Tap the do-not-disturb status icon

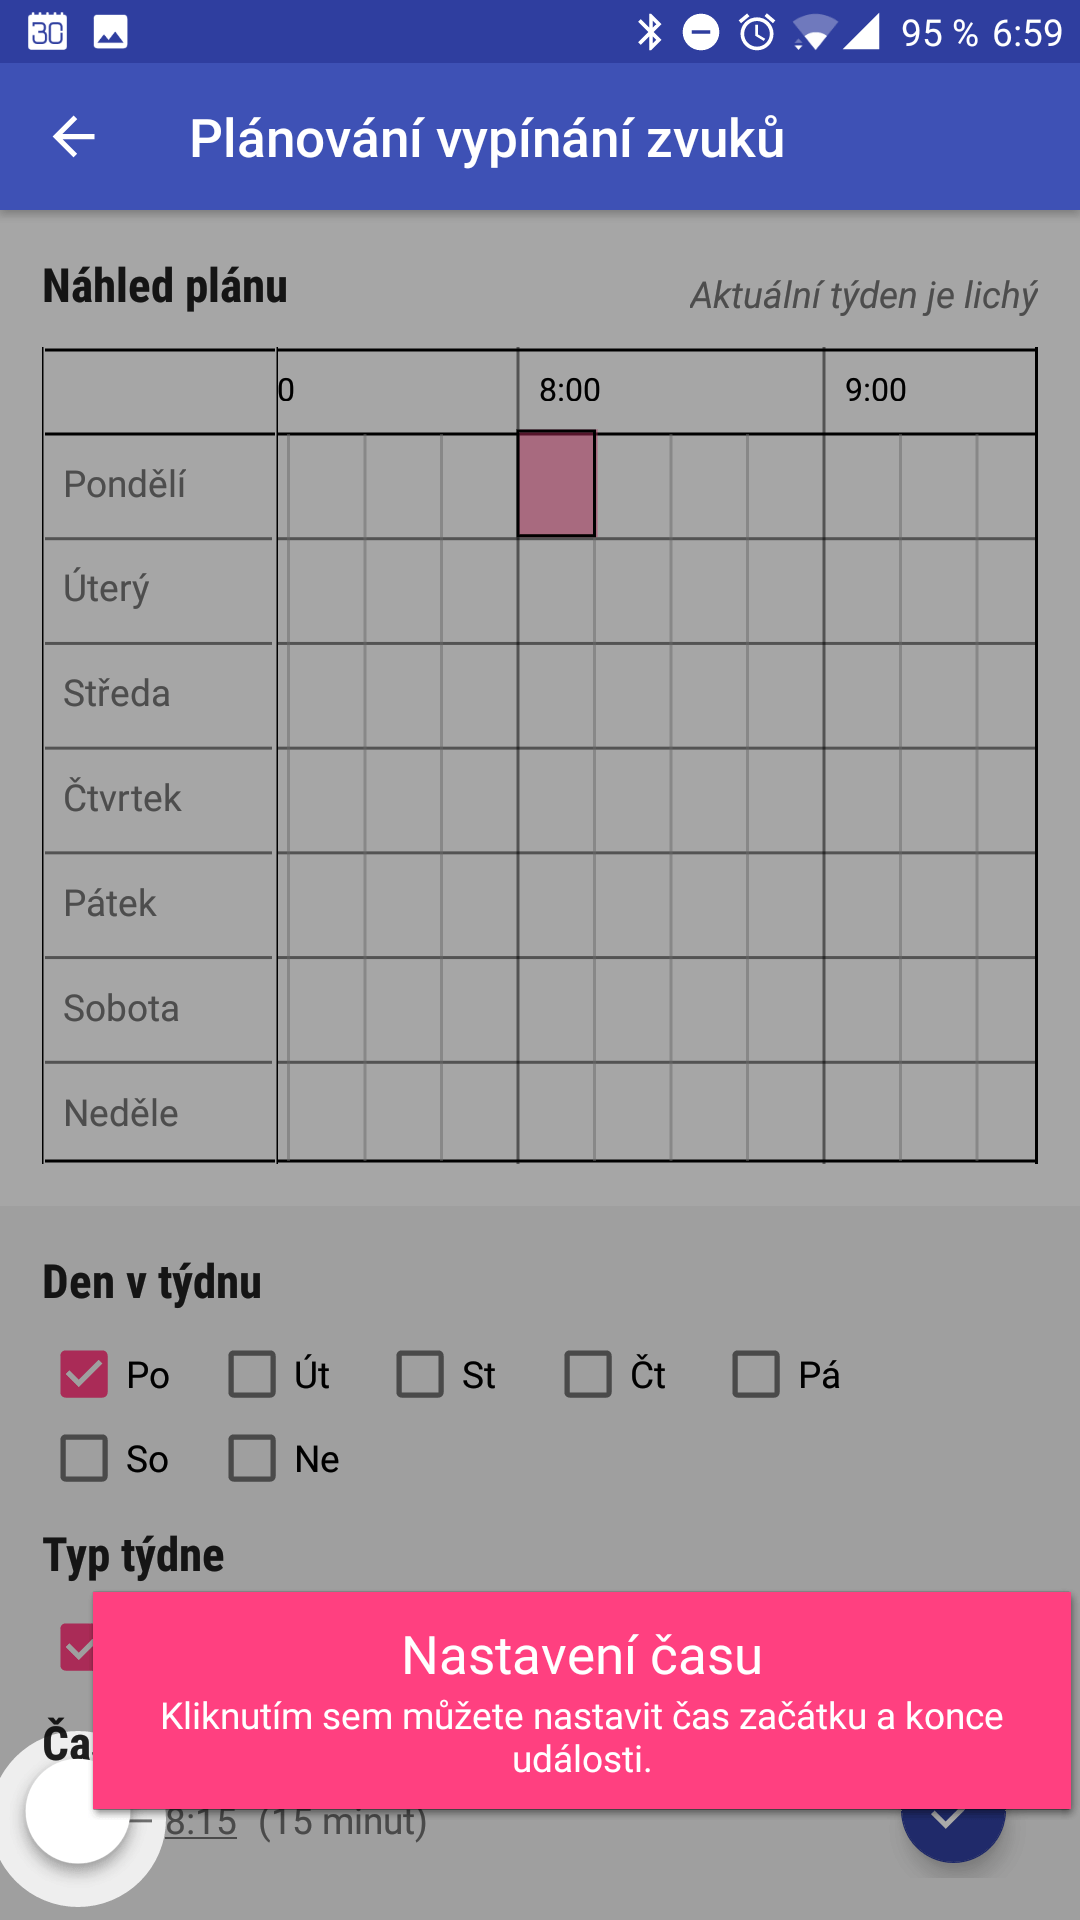point(701,32)
